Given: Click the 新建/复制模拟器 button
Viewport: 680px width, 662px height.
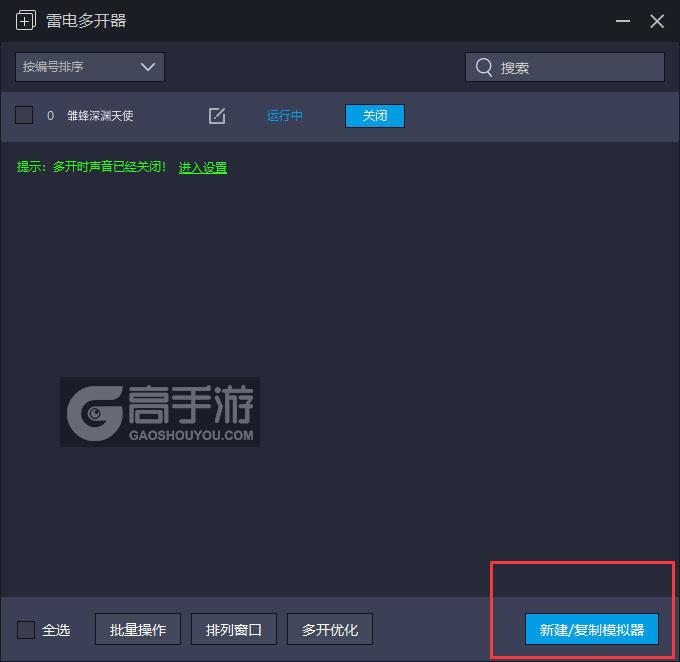Looking at the screenshot, I should (x=592, y=629).
